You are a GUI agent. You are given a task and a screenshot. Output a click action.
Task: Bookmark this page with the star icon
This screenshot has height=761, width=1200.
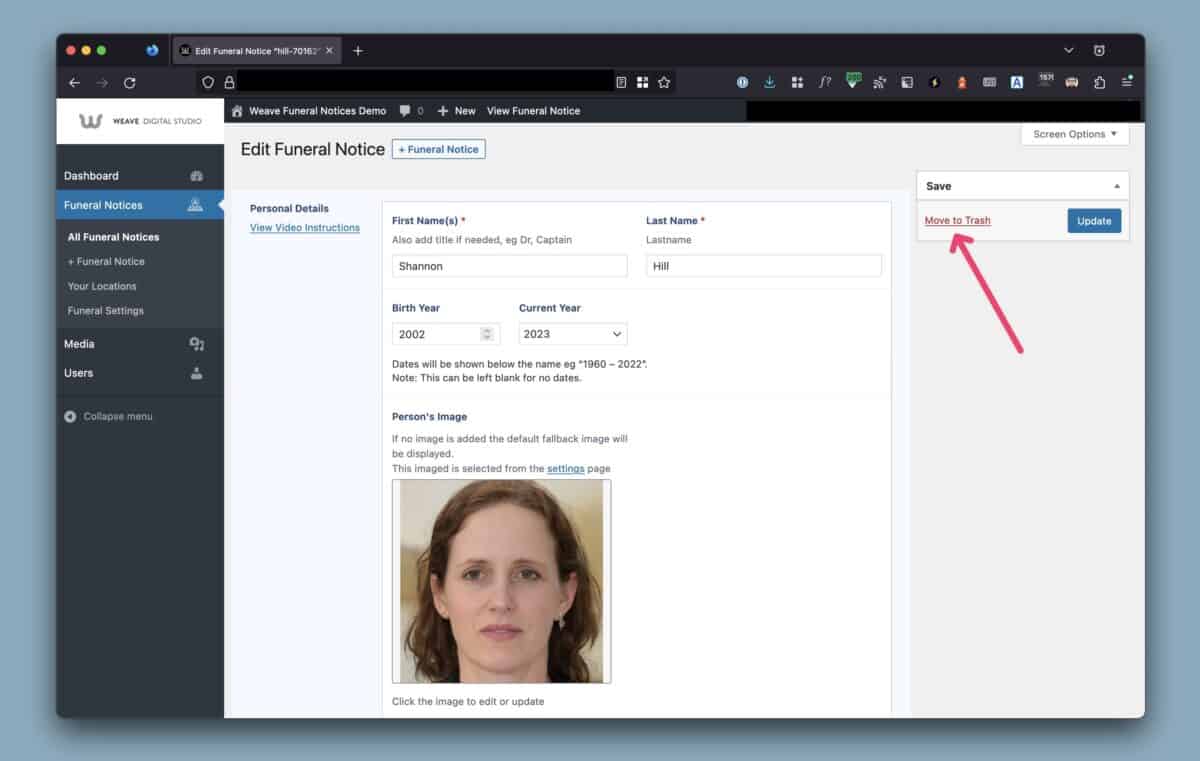[664, 83]
